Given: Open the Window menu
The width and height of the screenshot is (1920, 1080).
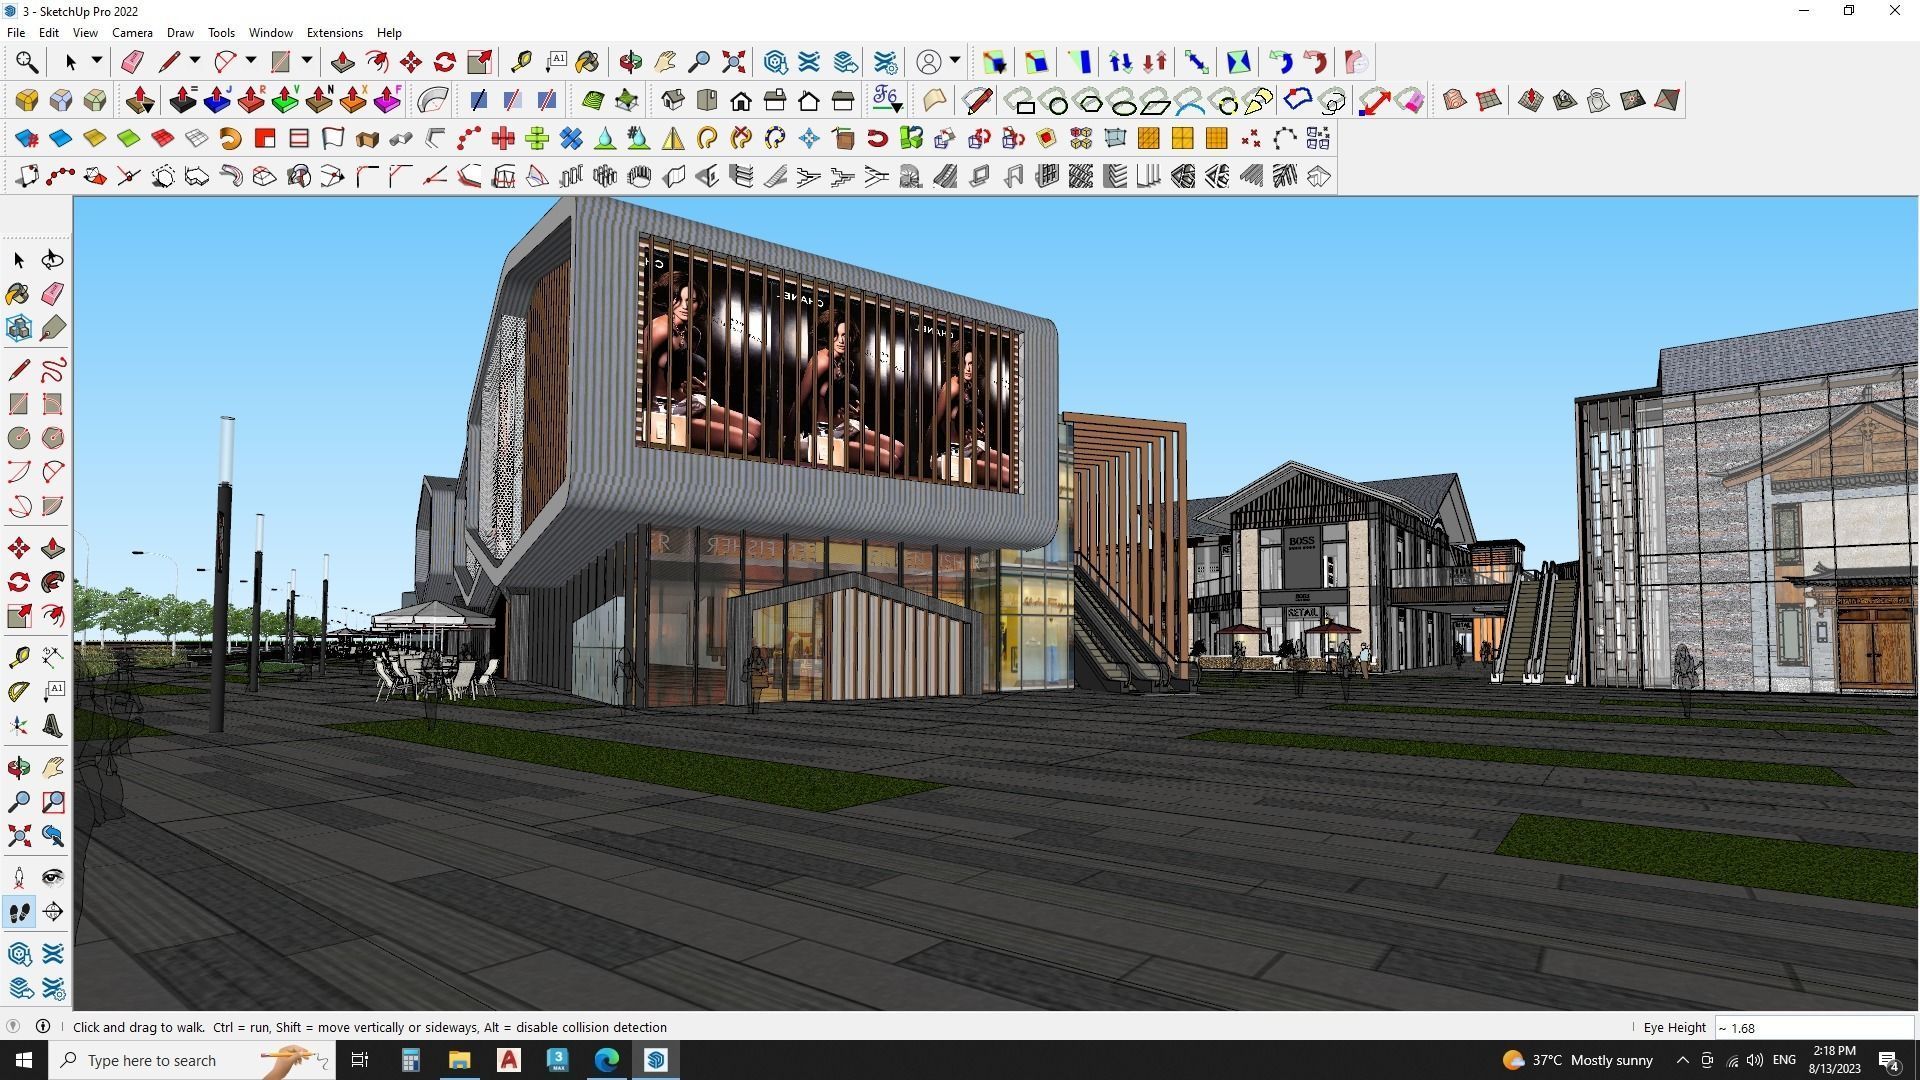Looking at the screenshot, I should tap(270, 33).
